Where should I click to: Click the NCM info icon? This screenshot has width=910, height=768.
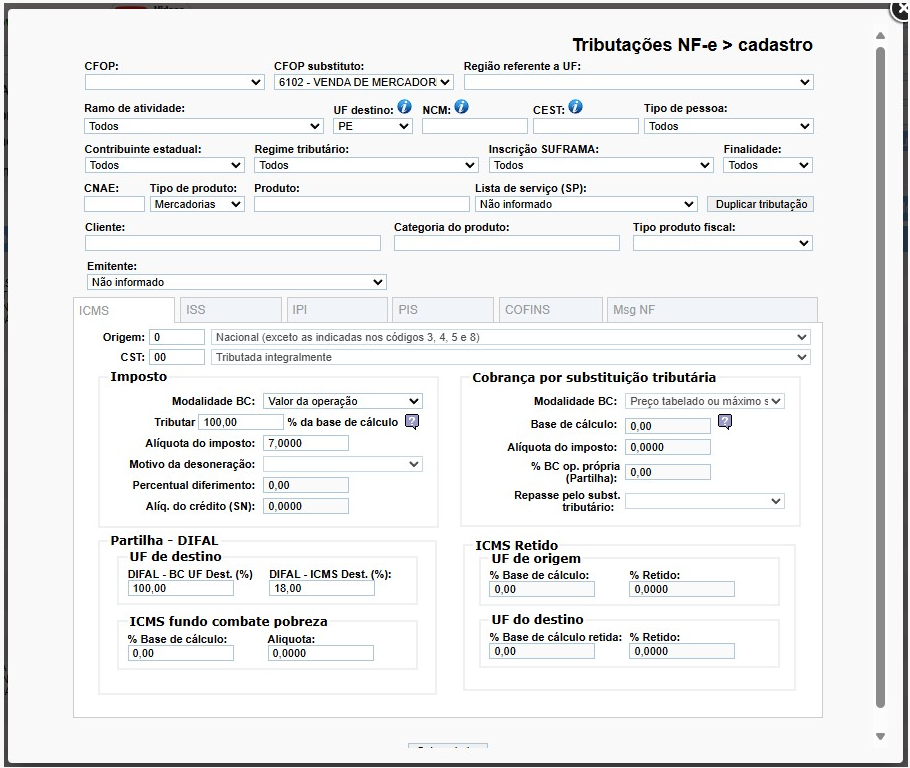(461, 107)
